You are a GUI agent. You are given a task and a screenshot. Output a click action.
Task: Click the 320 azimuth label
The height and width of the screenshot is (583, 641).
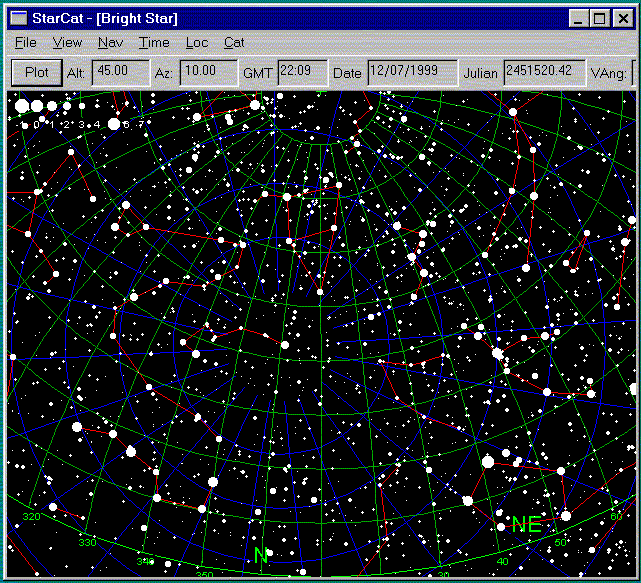tap(31, 516)
